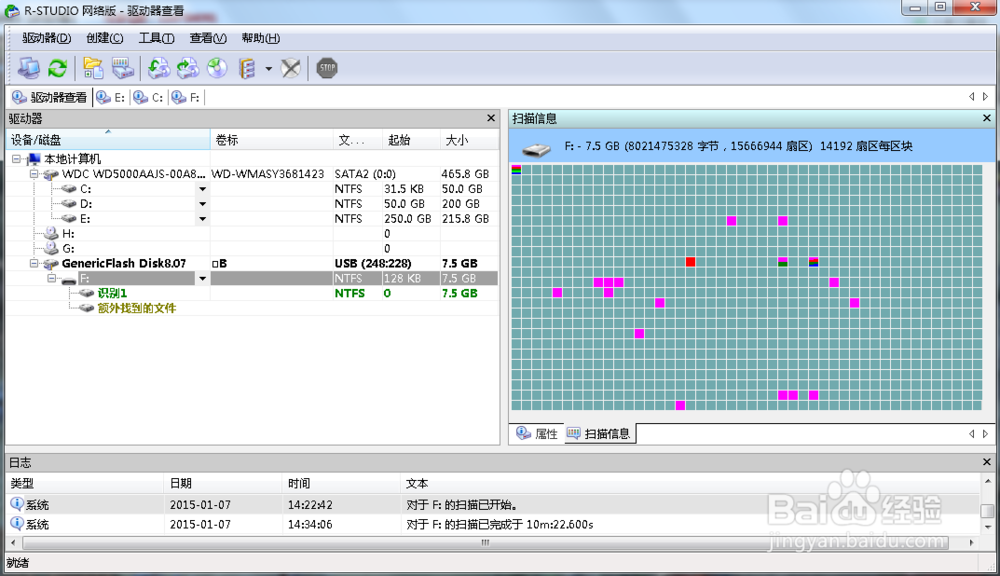This screenshot has width=1000, height=576.
Task: Click the disconnect (crossed X) toolbar icon
Action: click(x=292, y=67)
